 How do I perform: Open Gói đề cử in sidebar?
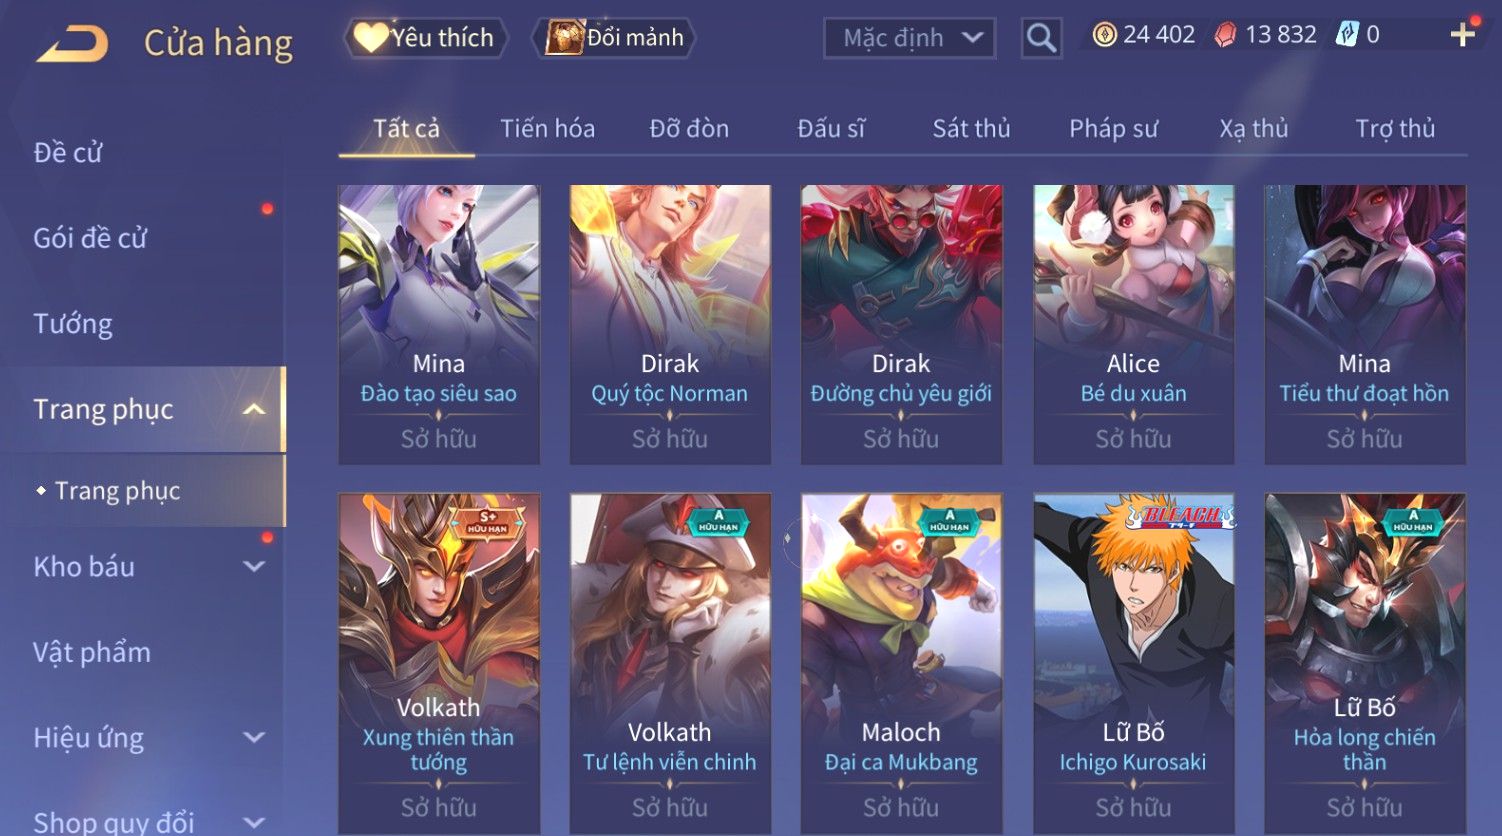90,238
